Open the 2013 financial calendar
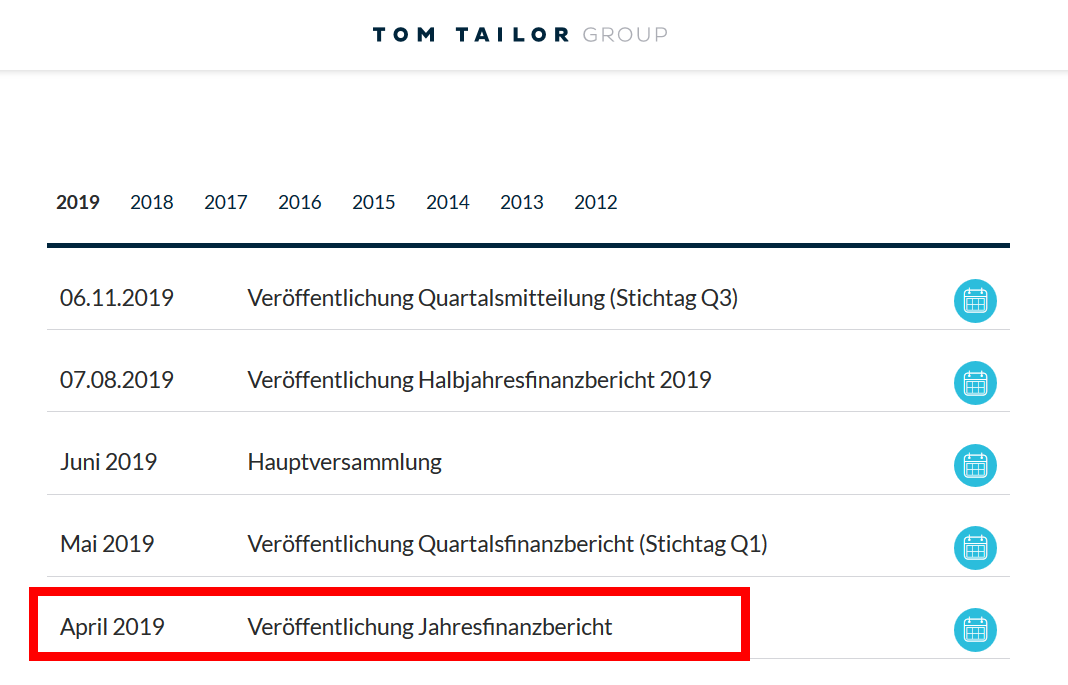Viewport: 1068px width, 685px height. pyautogui.click(x=522, y=202)
